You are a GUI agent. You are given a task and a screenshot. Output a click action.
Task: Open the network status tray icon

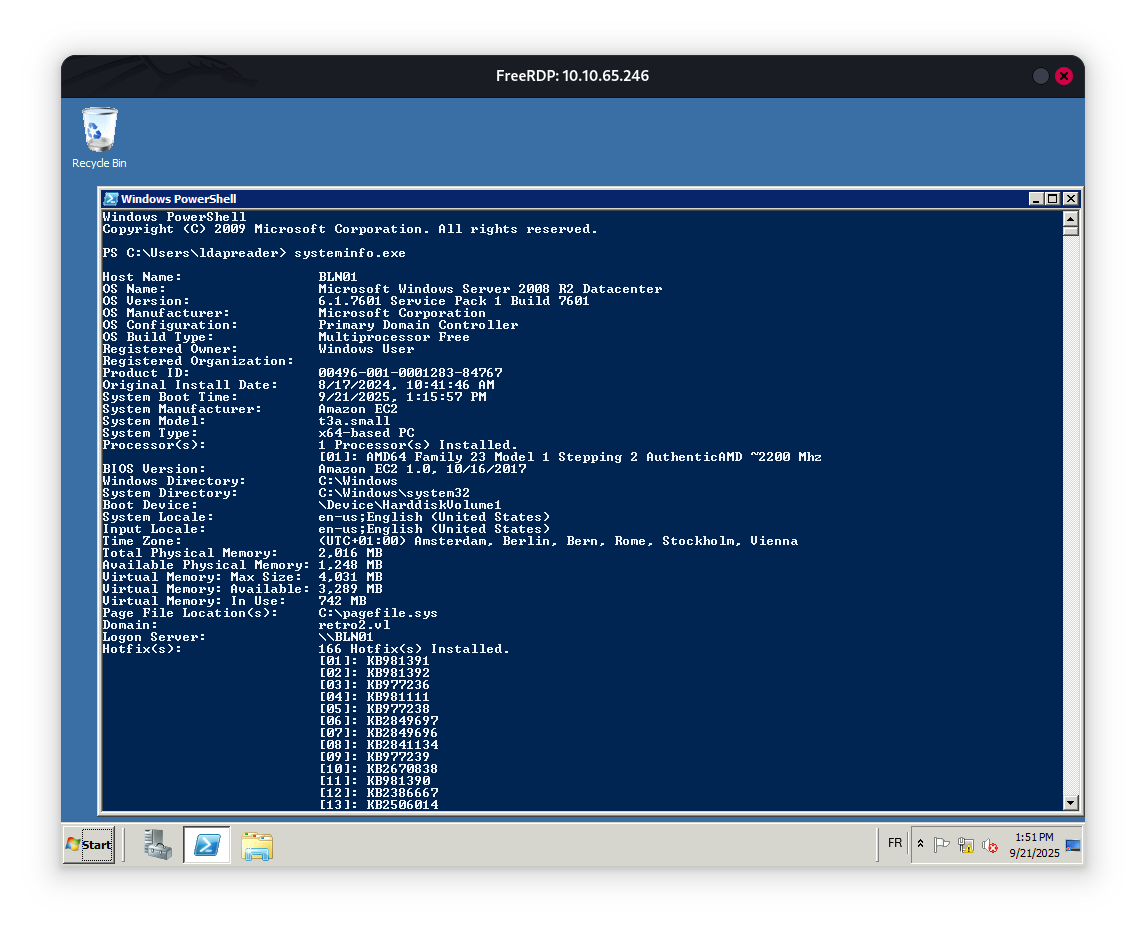pyautogui.click(x=966, y=845)
